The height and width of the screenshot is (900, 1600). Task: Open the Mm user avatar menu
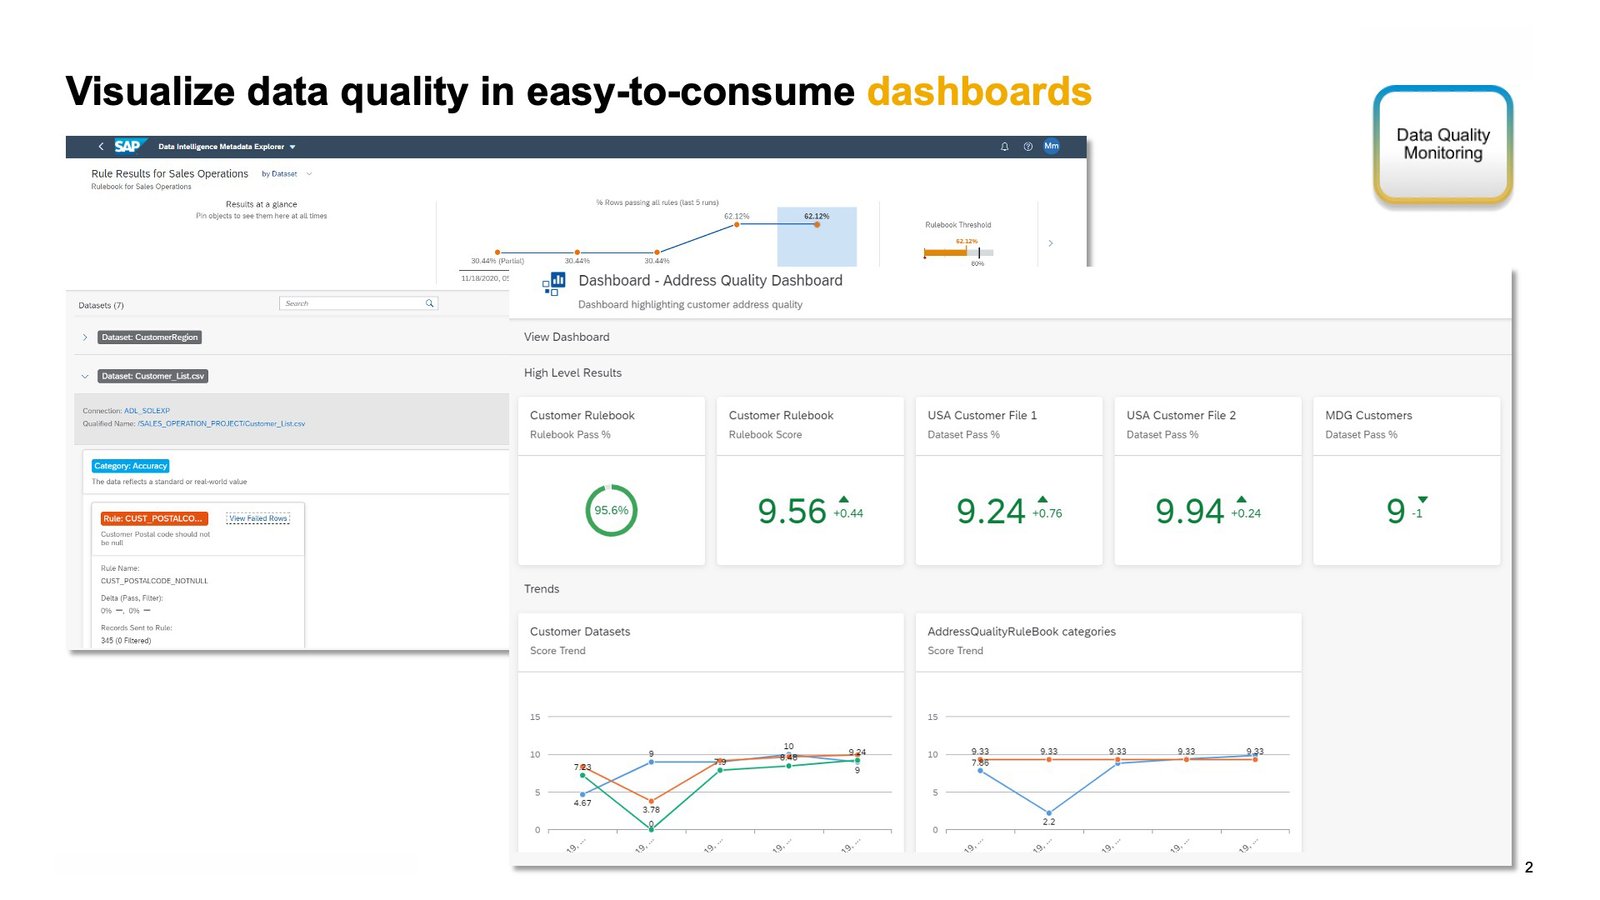coord(1051,146)
